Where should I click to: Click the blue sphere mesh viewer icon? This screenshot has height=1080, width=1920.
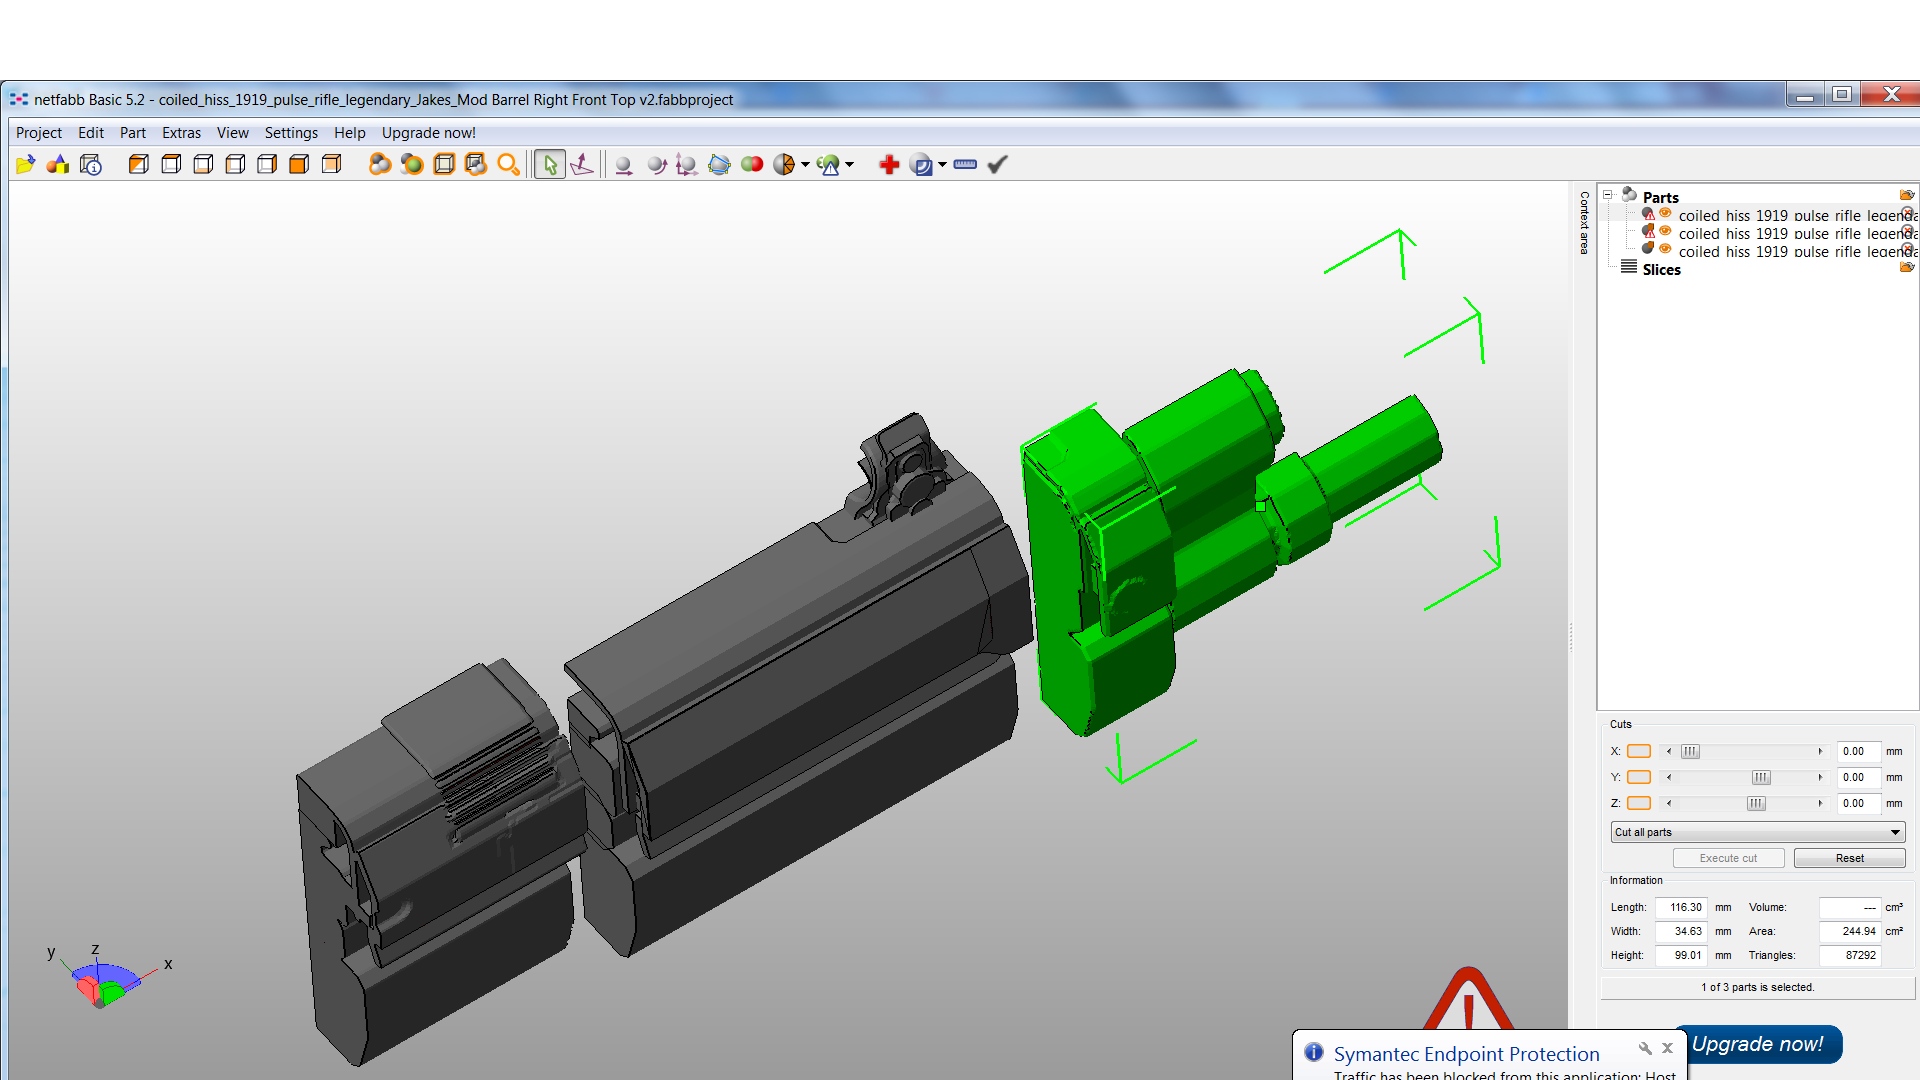click(921, 165)
